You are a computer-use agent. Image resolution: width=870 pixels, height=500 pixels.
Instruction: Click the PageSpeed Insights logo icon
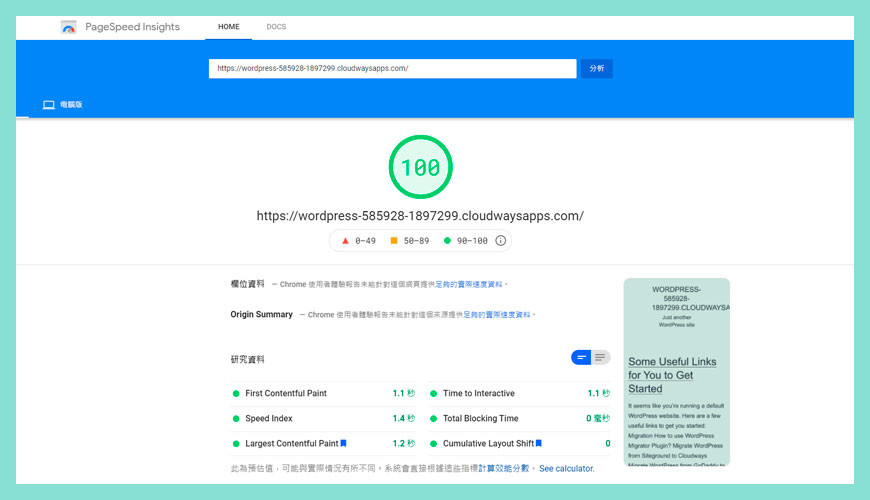coord(68,27)
